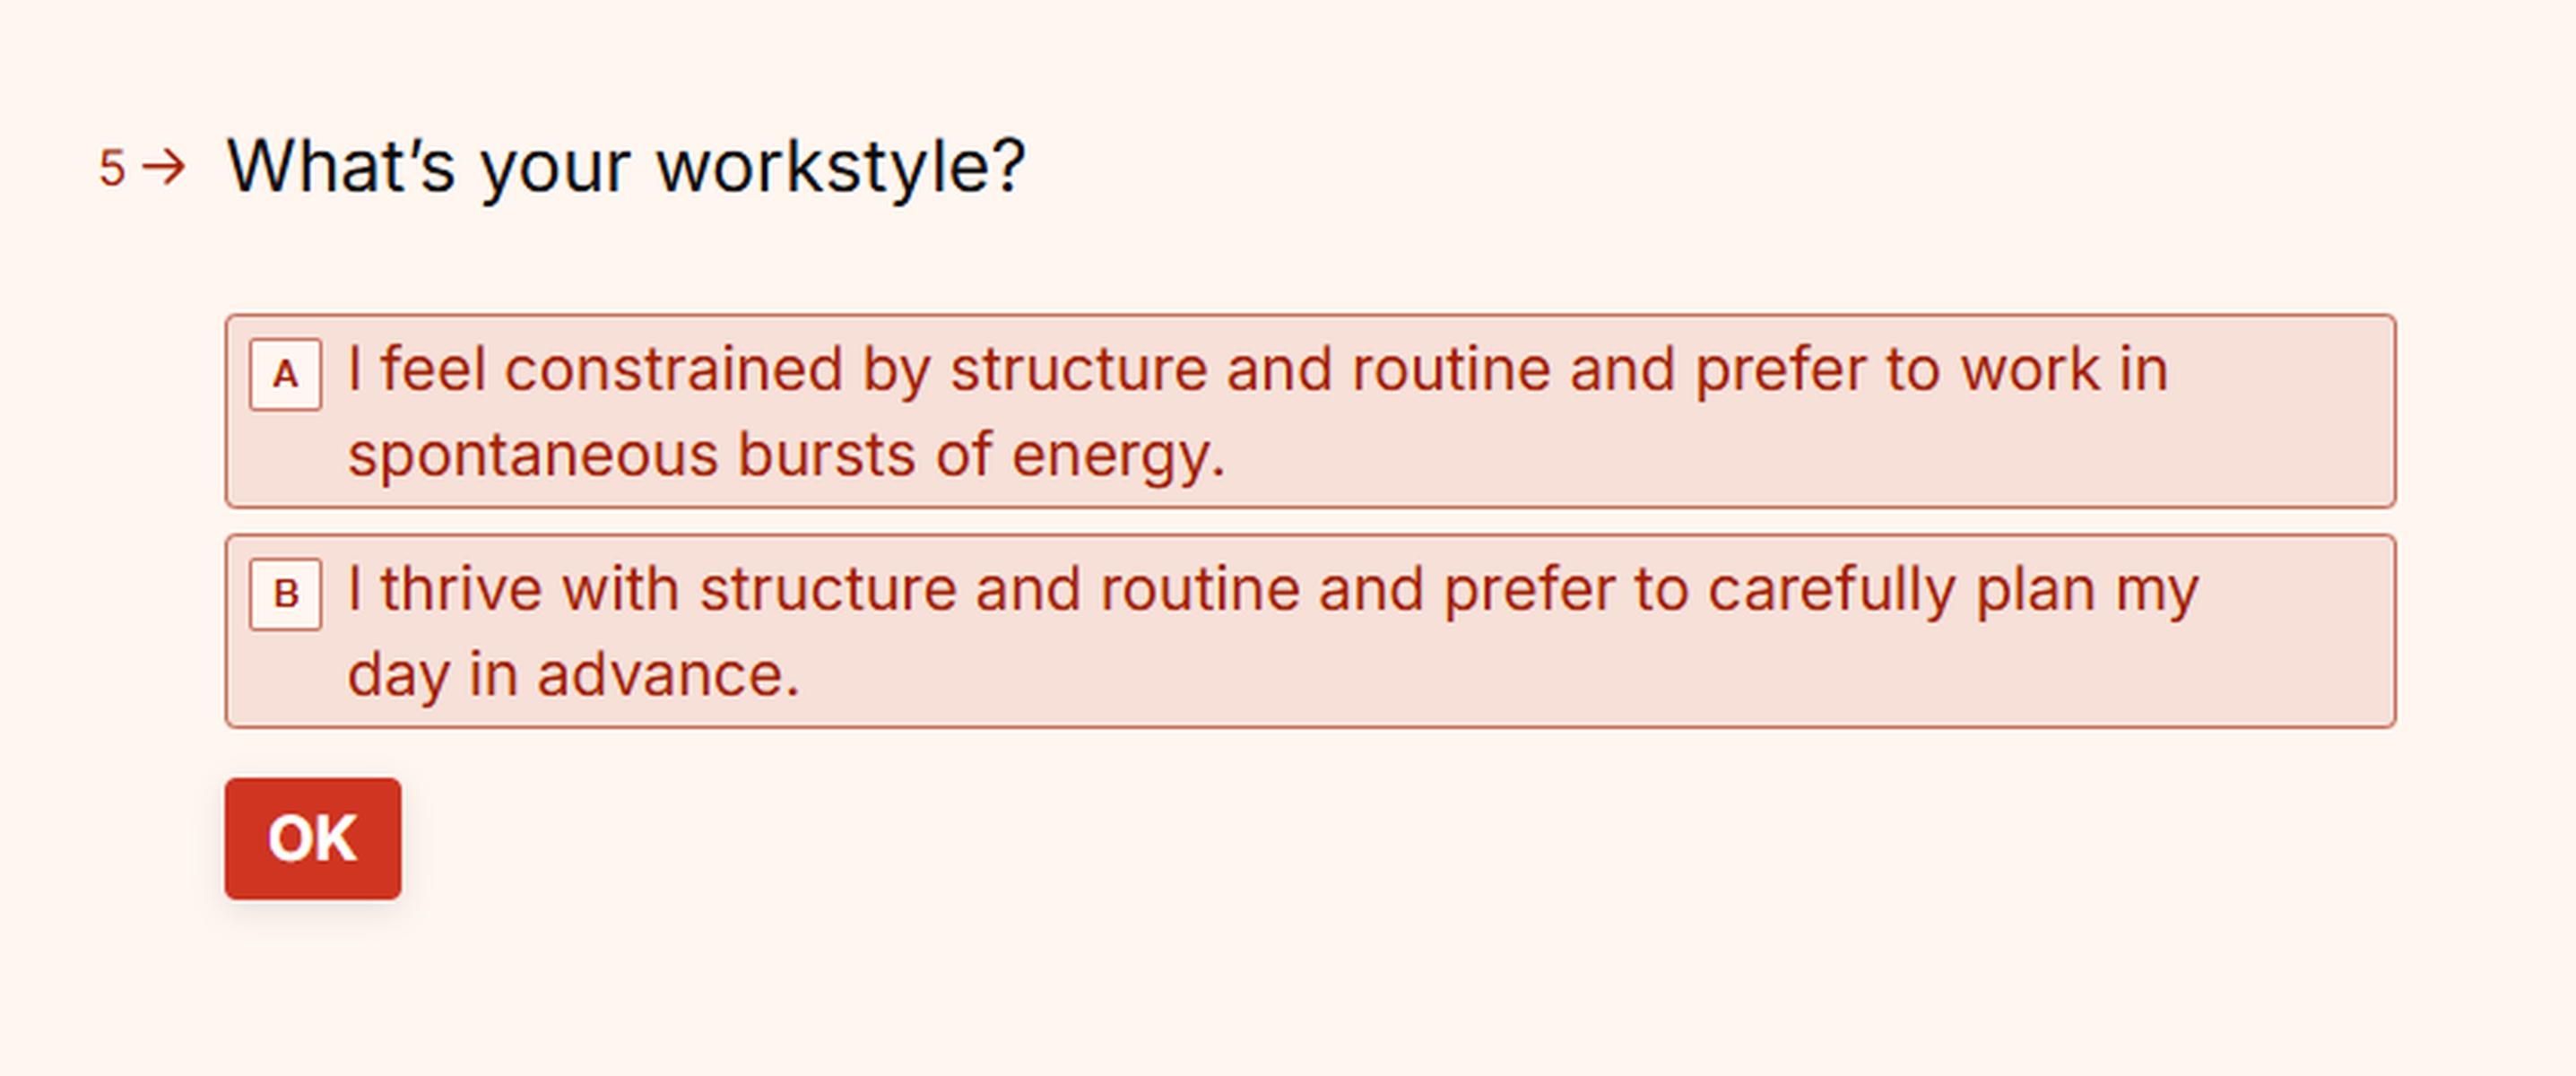Select the "I thrive with structure" option

[1310, 631]
